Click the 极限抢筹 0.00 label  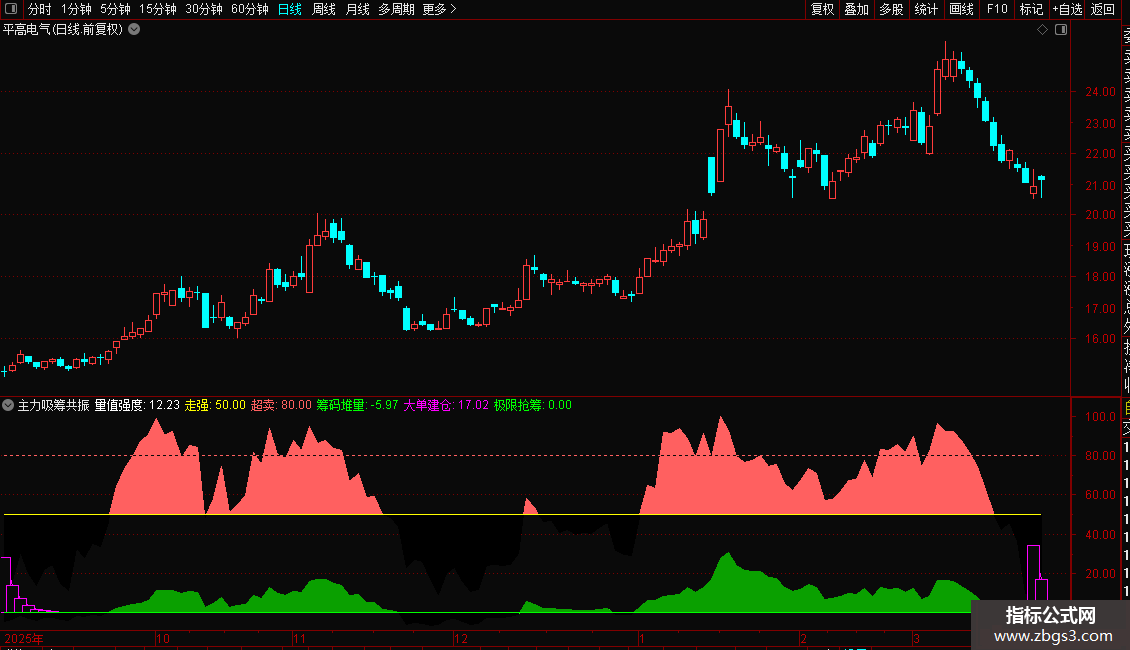tap(533, 405)
